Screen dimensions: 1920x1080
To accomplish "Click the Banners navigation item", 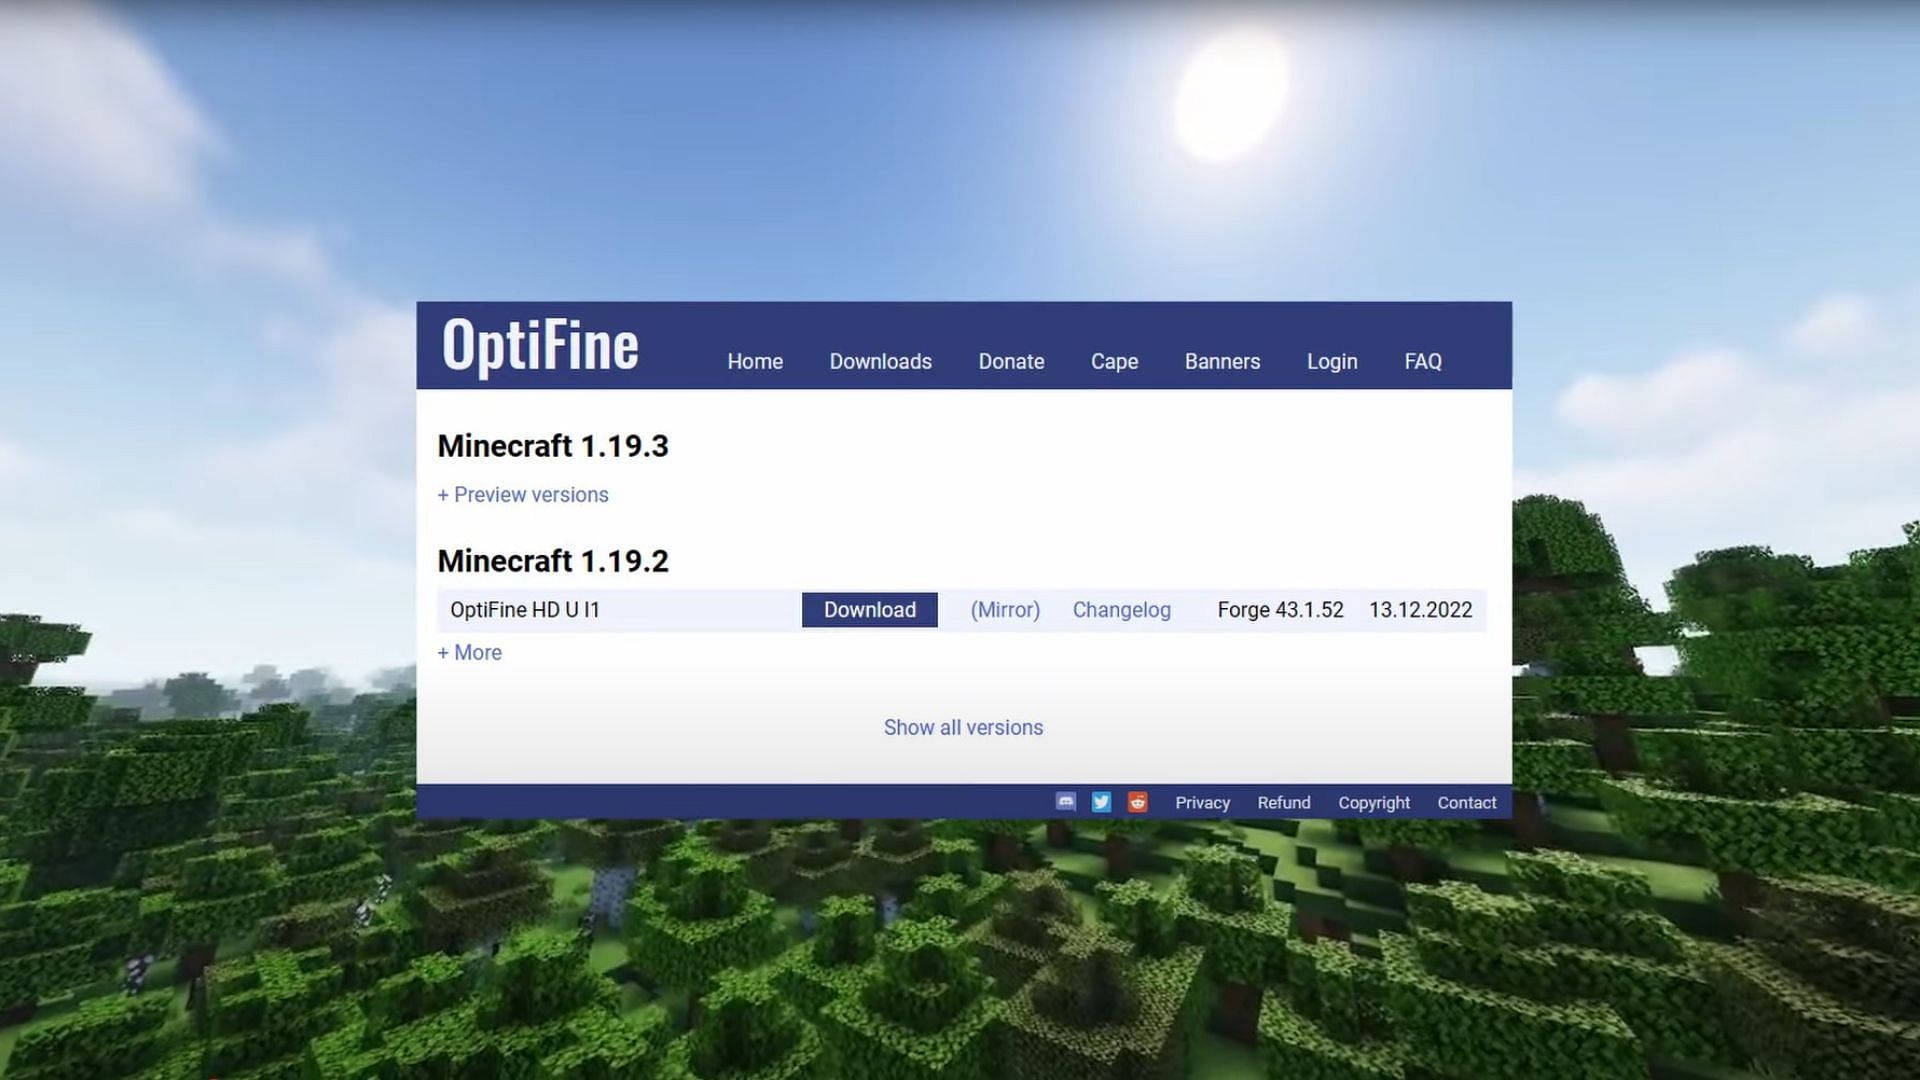I will (1222, 361).
